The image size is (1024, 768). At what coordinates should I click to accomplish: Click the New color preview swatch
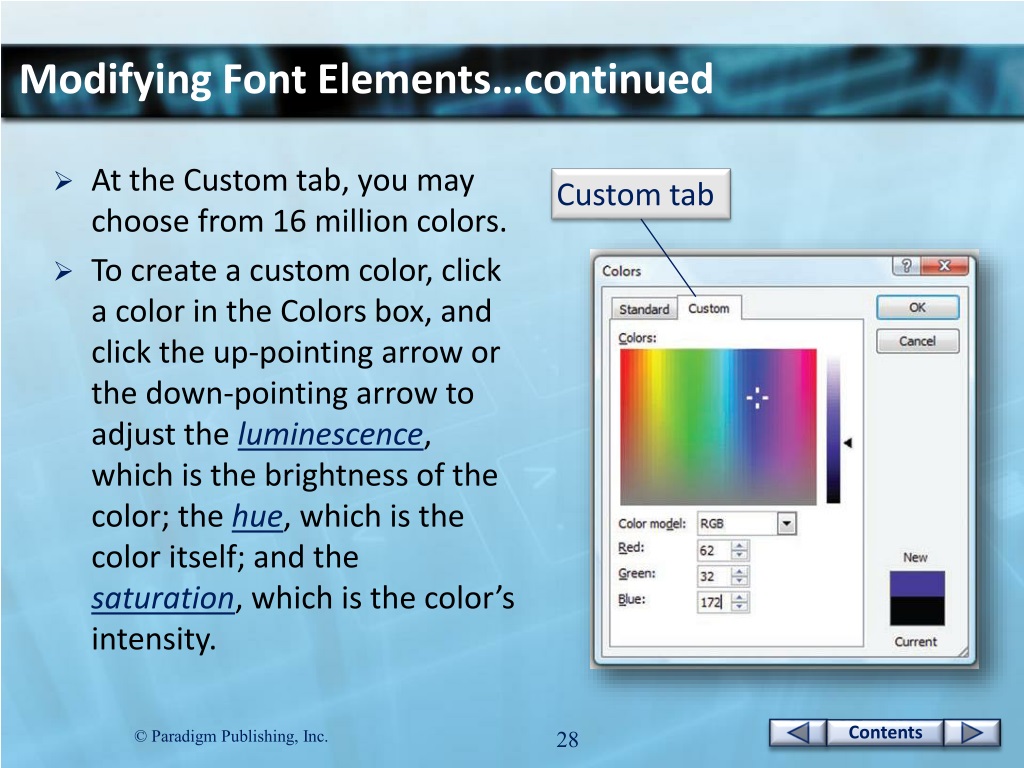pos(917,584)
